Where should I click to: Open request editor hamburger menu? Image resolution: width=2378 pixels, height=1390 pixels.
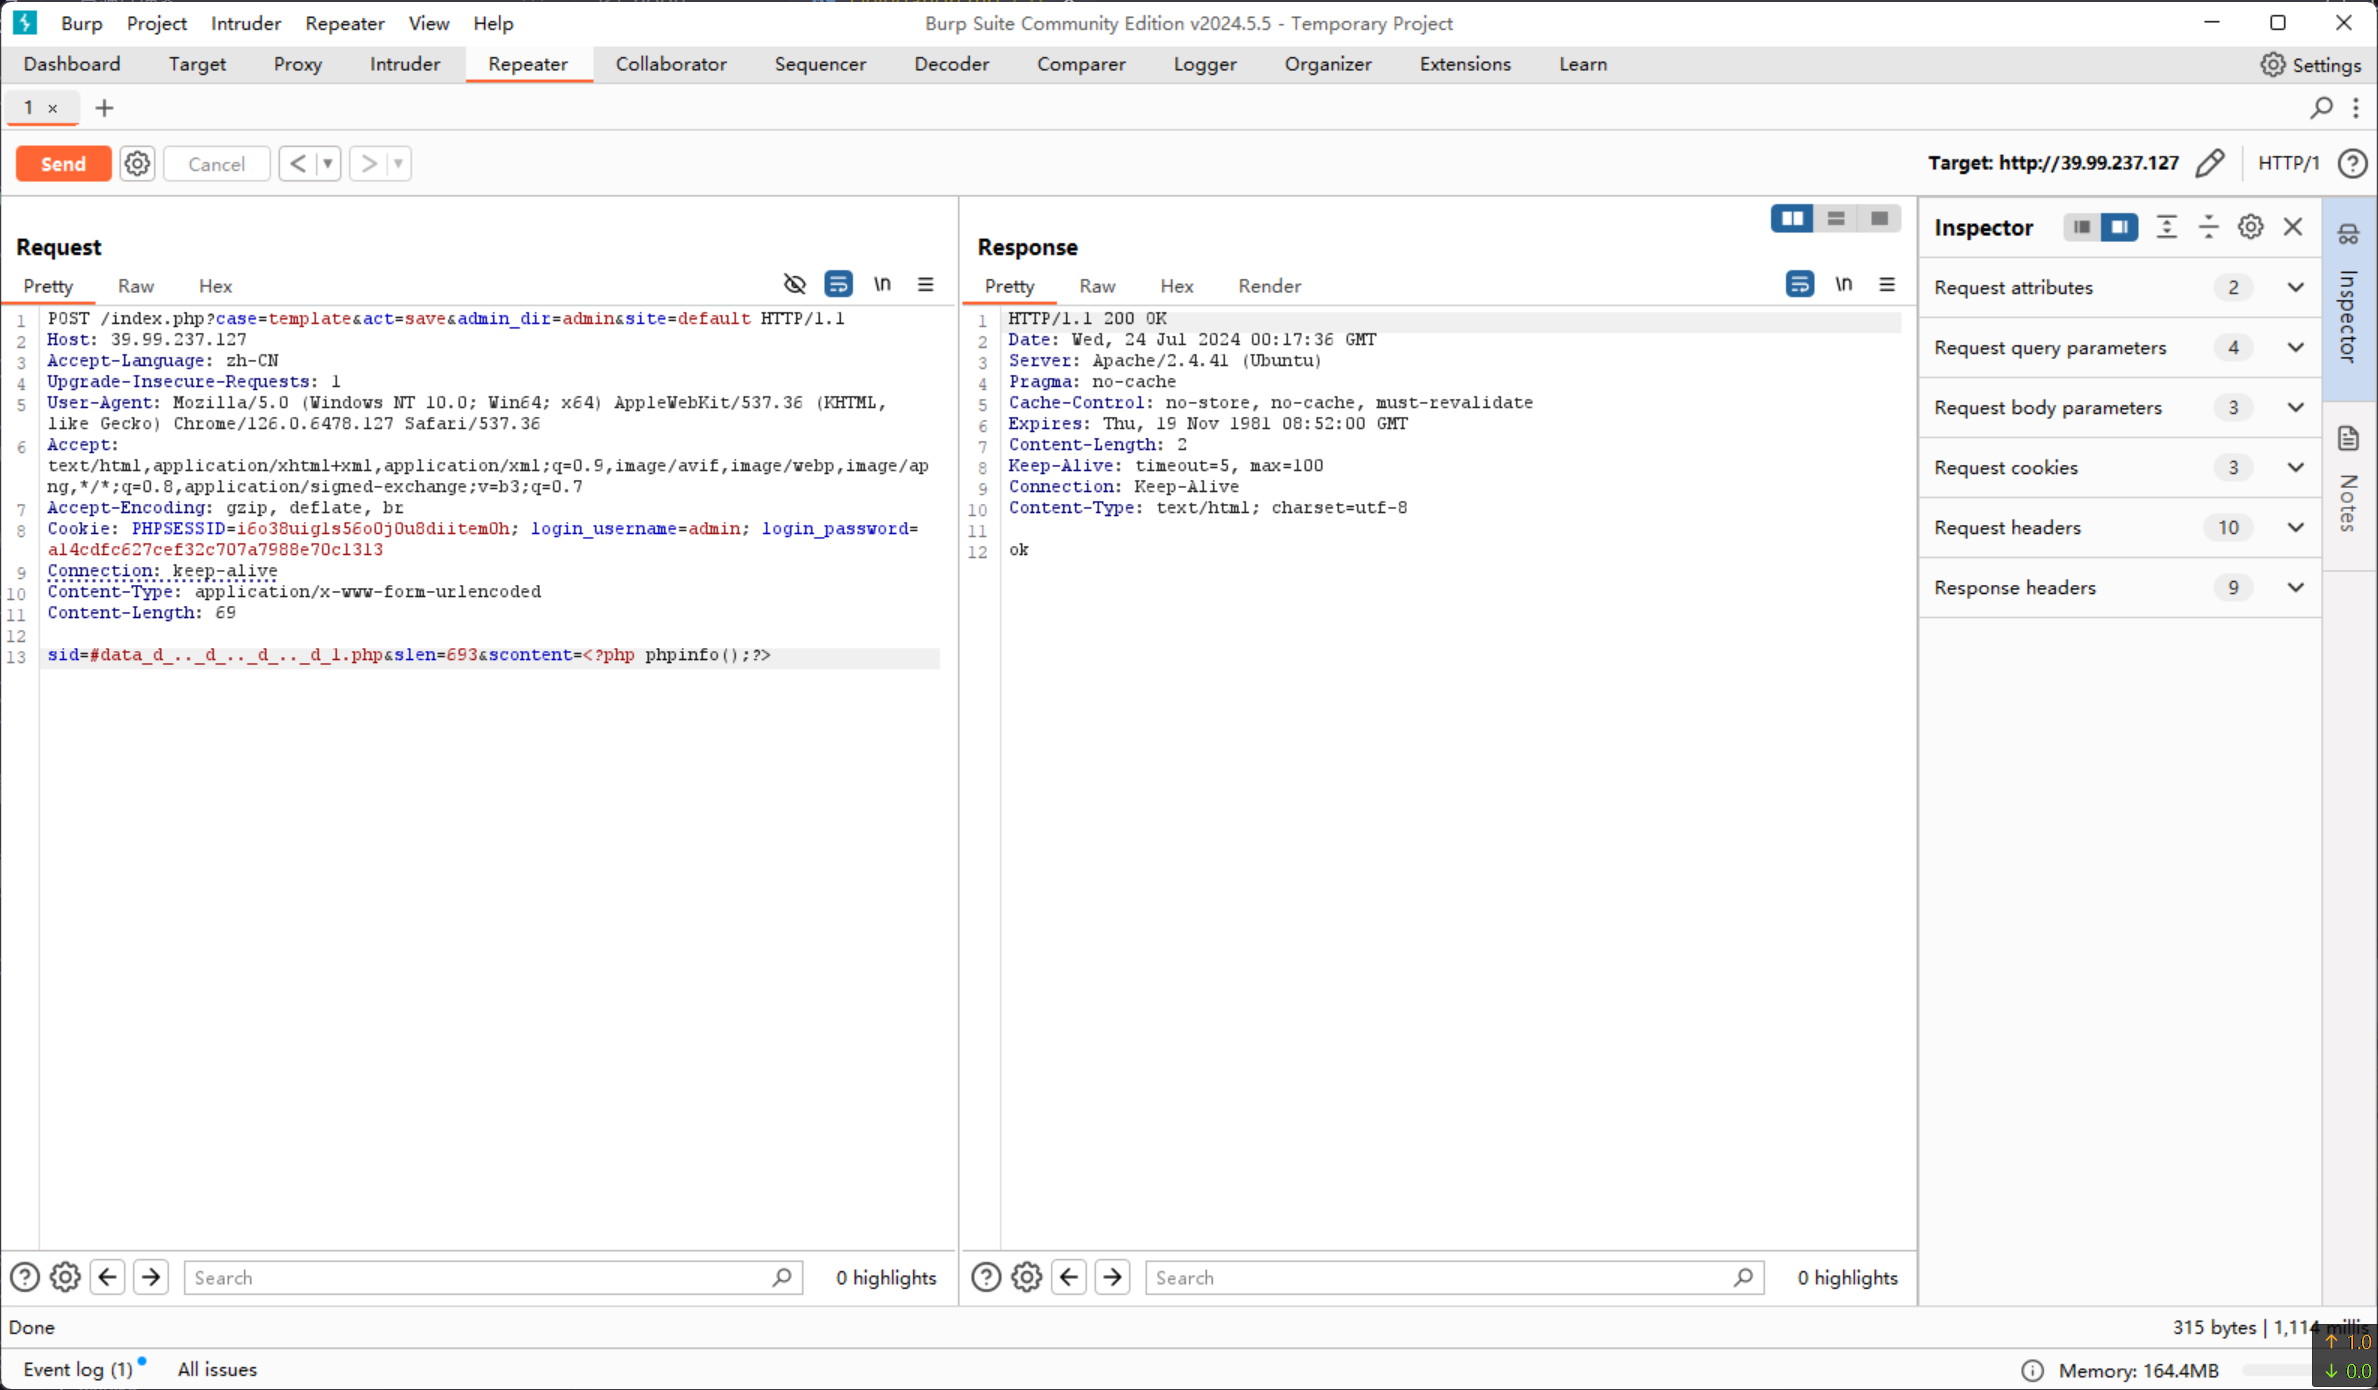(926, 285)
